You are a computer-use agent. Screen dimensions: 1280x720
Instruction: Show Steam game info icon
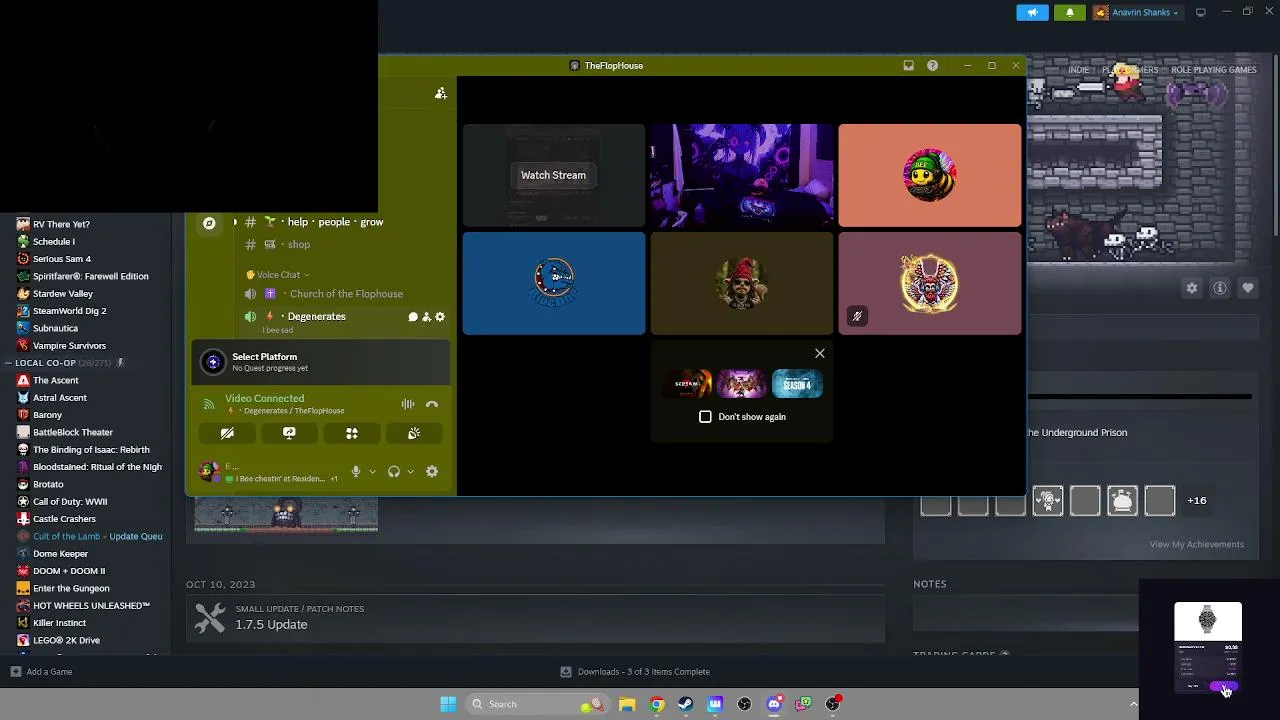1220,288
